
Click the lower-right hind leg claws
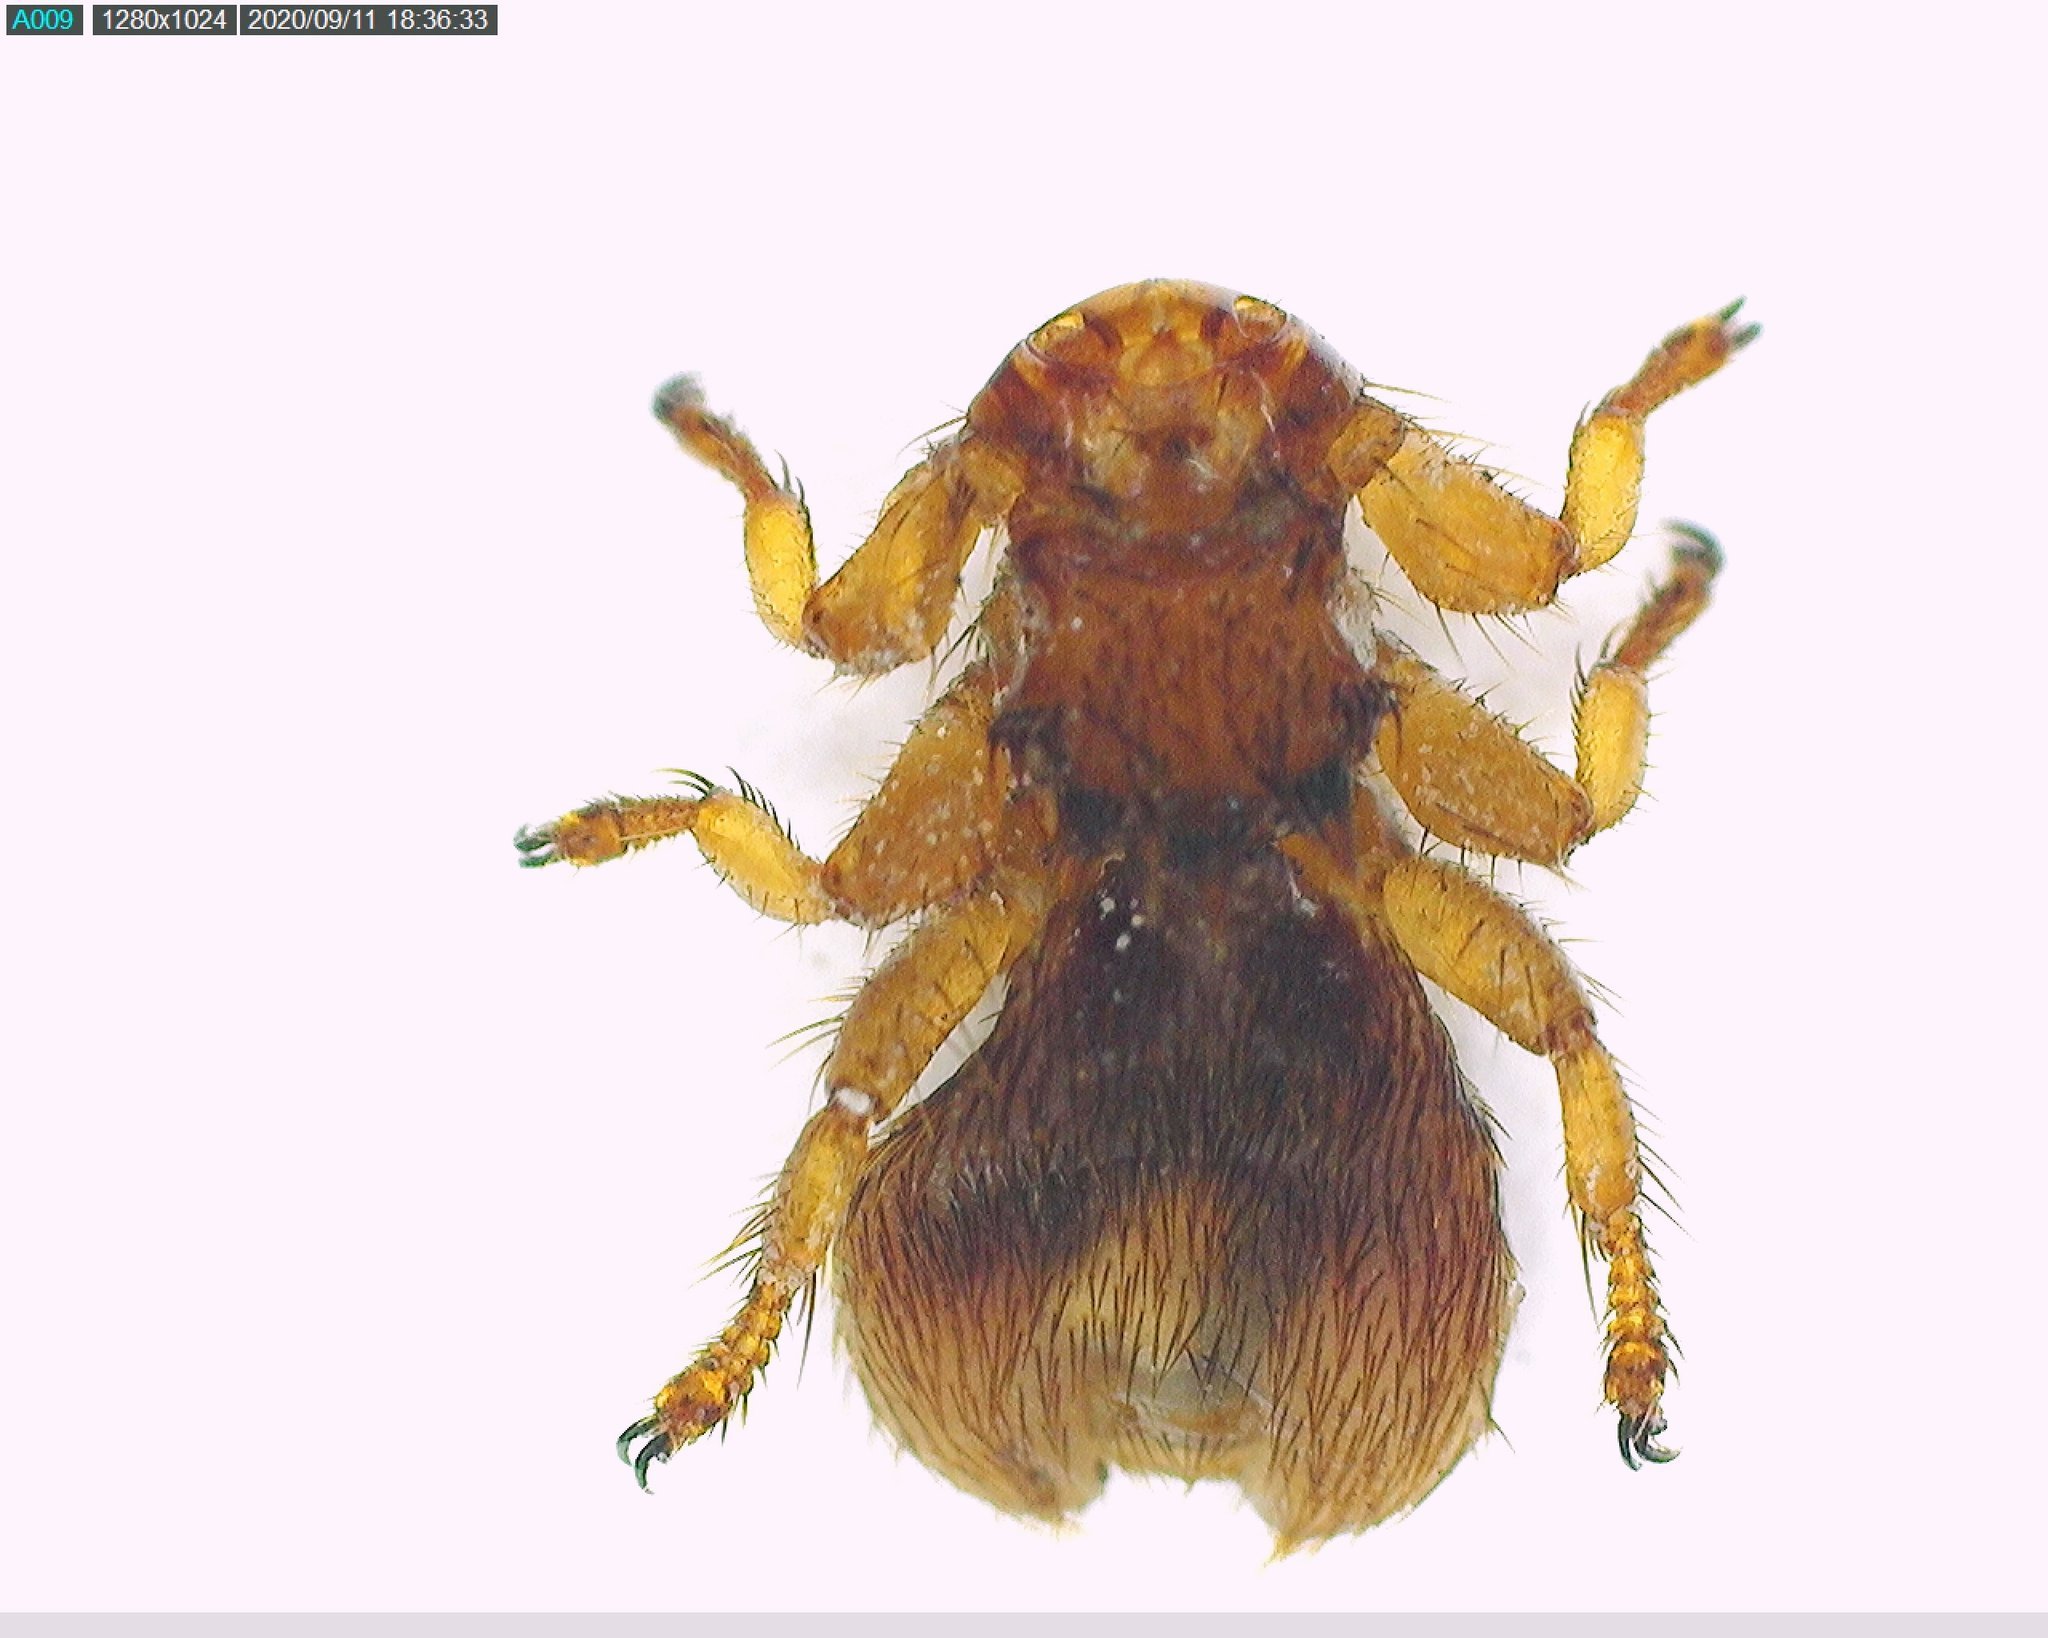pyautogui.click(x=1645, y=1442)
